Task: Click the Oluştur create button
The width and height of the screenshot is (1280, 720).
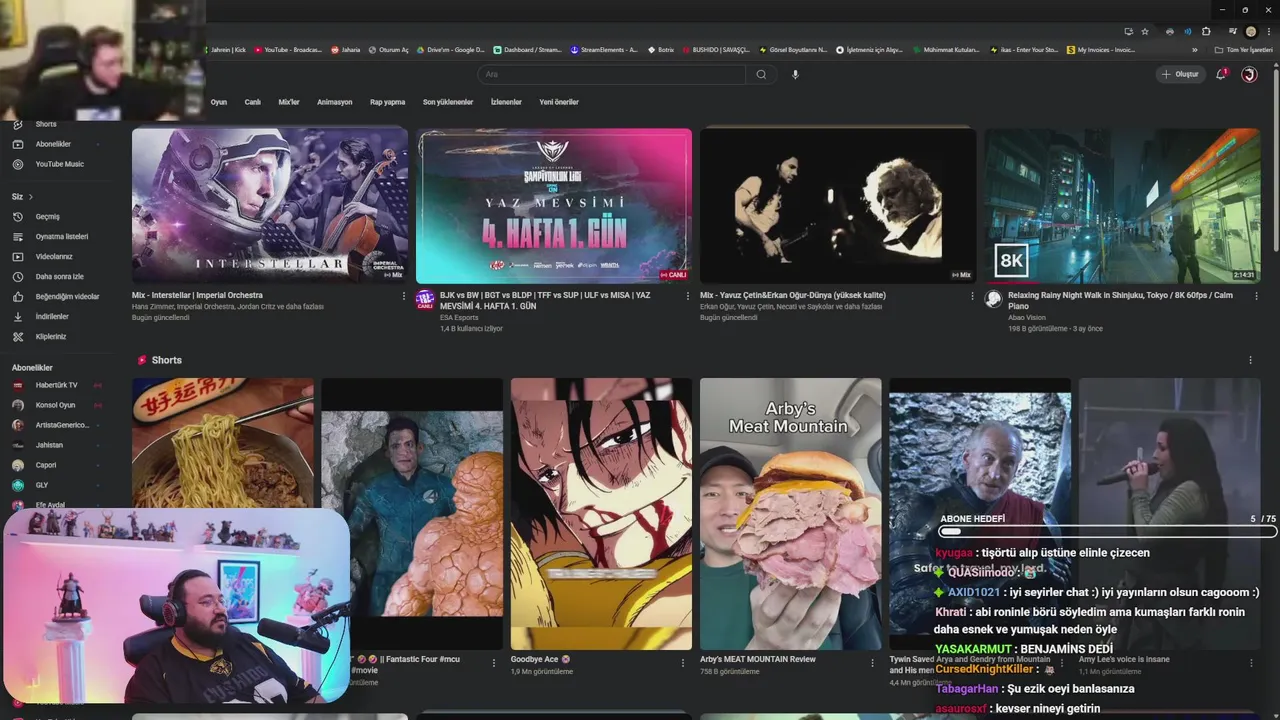Action: tap(1180, 74)
